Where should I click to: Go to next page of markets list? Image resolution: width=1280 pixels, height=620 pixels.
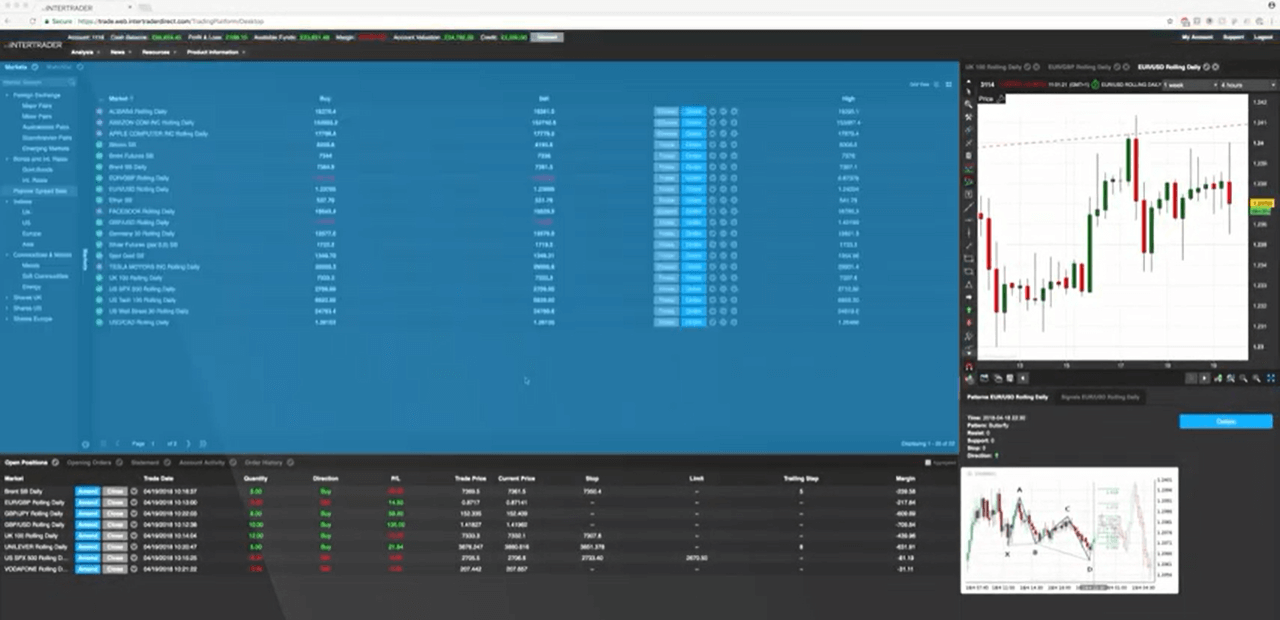[188, 443]
